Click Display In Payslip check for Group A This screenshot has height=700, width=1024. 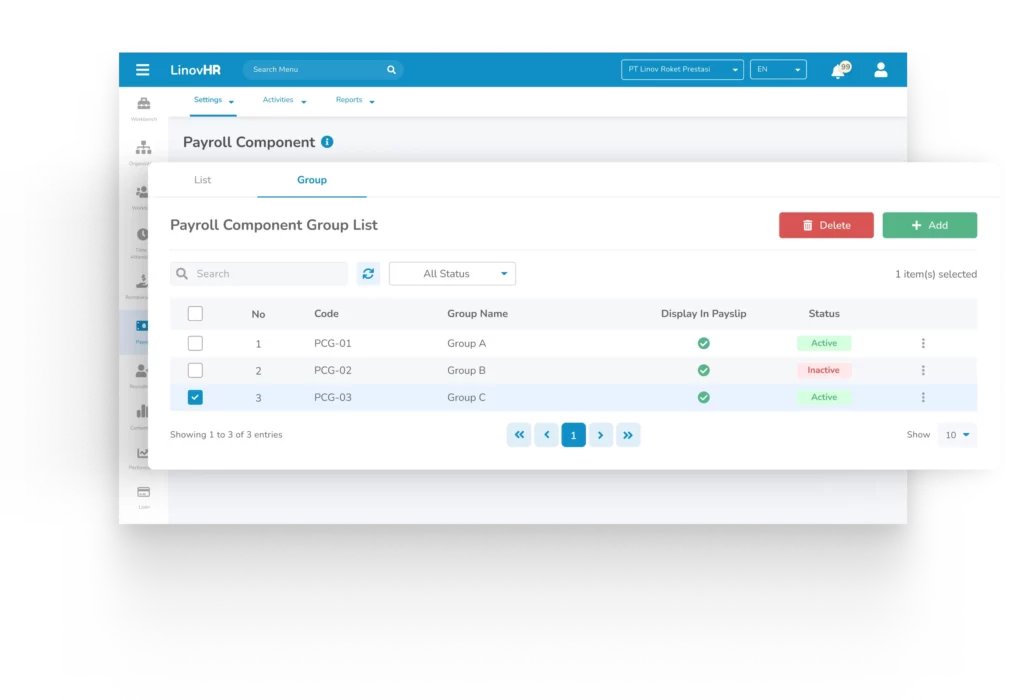pyautogui.click(x=703, y=343)
